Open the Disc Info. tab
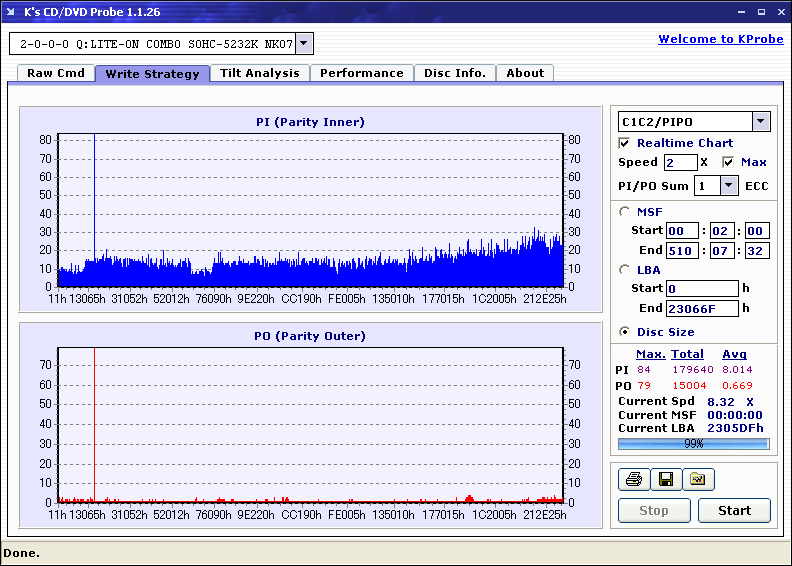792x566 pixels. click(x=454, y=73)
